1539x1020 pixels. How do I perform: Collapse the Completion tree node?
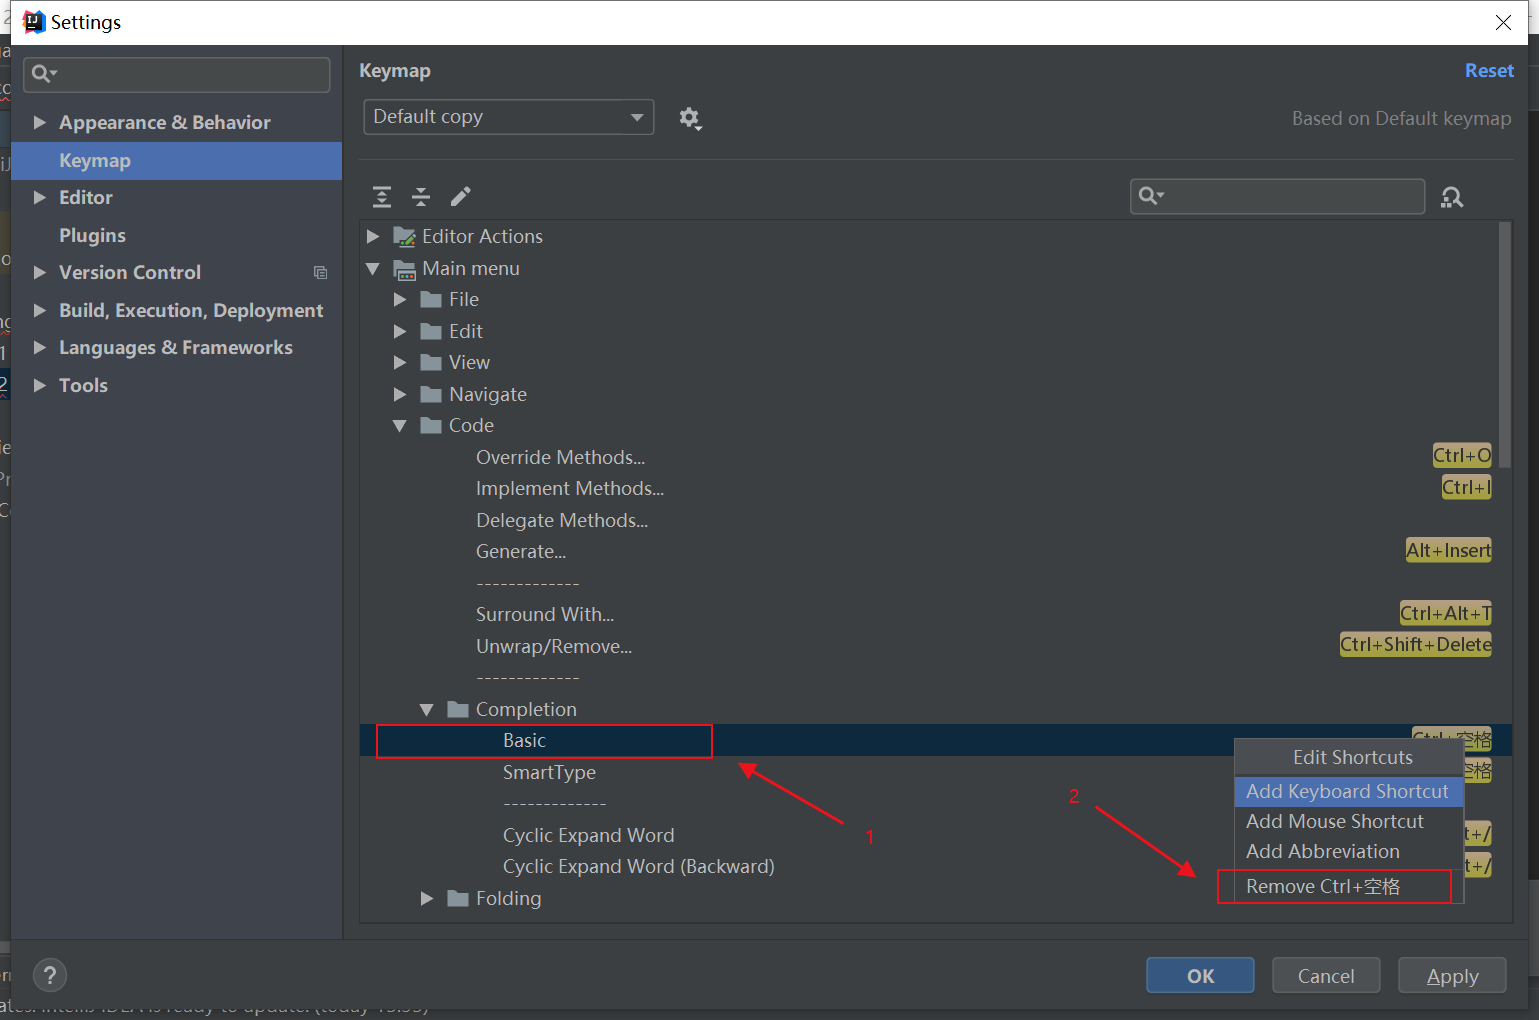427,710
